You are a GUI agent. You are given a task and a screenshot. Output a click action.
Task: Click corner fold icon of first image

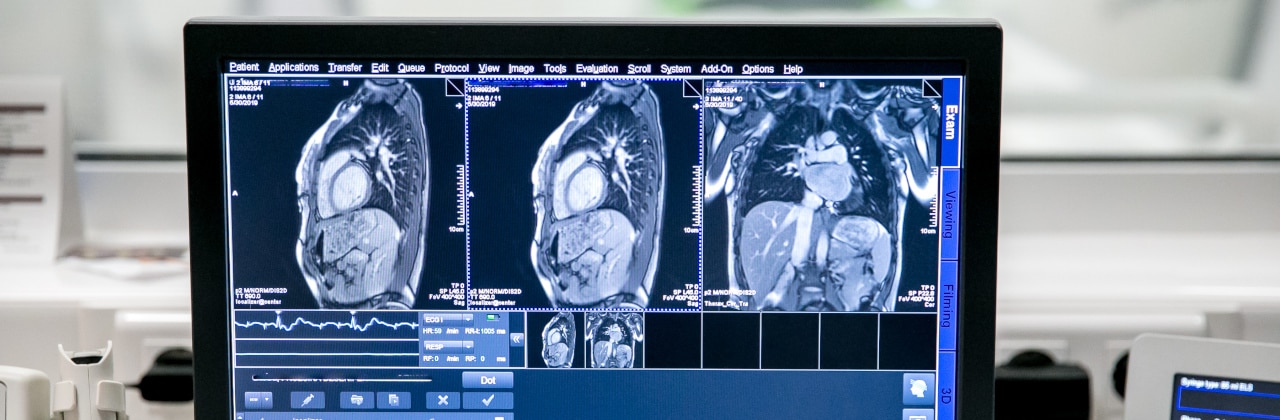click(x=457, y=87)
